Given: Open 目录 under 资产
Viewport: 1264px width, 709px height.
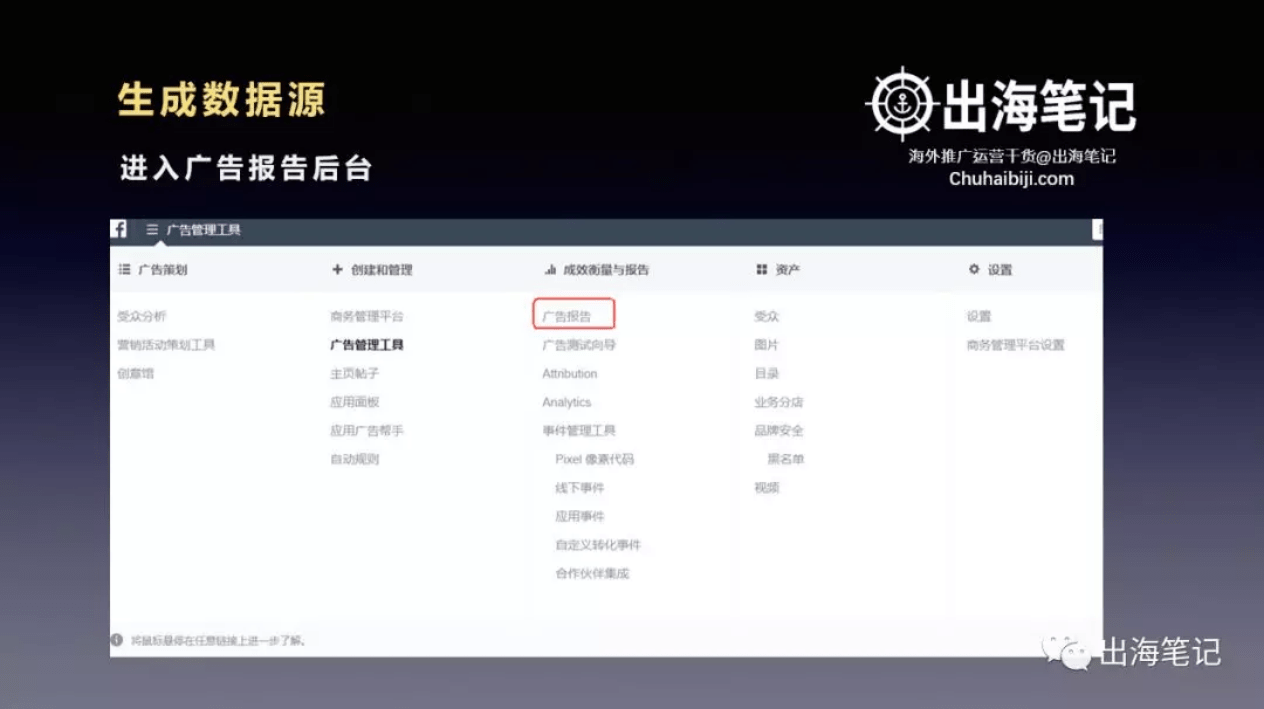Looking at the screenshot, I should 767,373.
